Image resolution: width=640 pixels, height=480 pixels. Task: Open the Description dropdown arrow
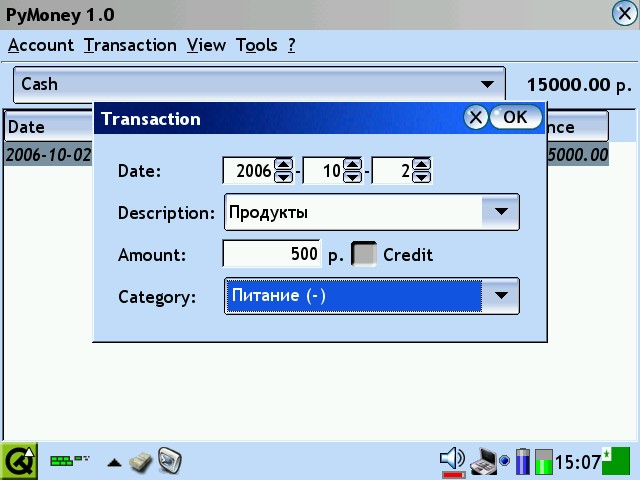(x=501, y=212)
